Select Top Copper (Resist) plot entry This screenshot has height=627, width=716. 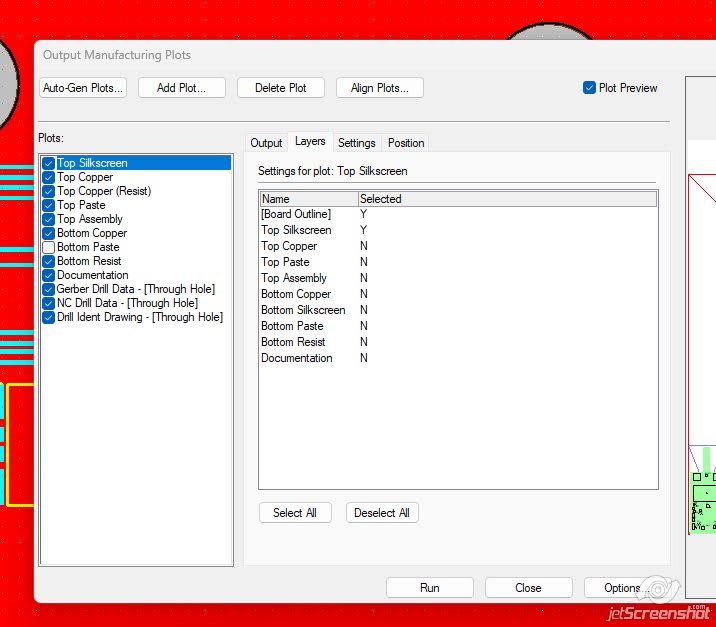[104, 191]
